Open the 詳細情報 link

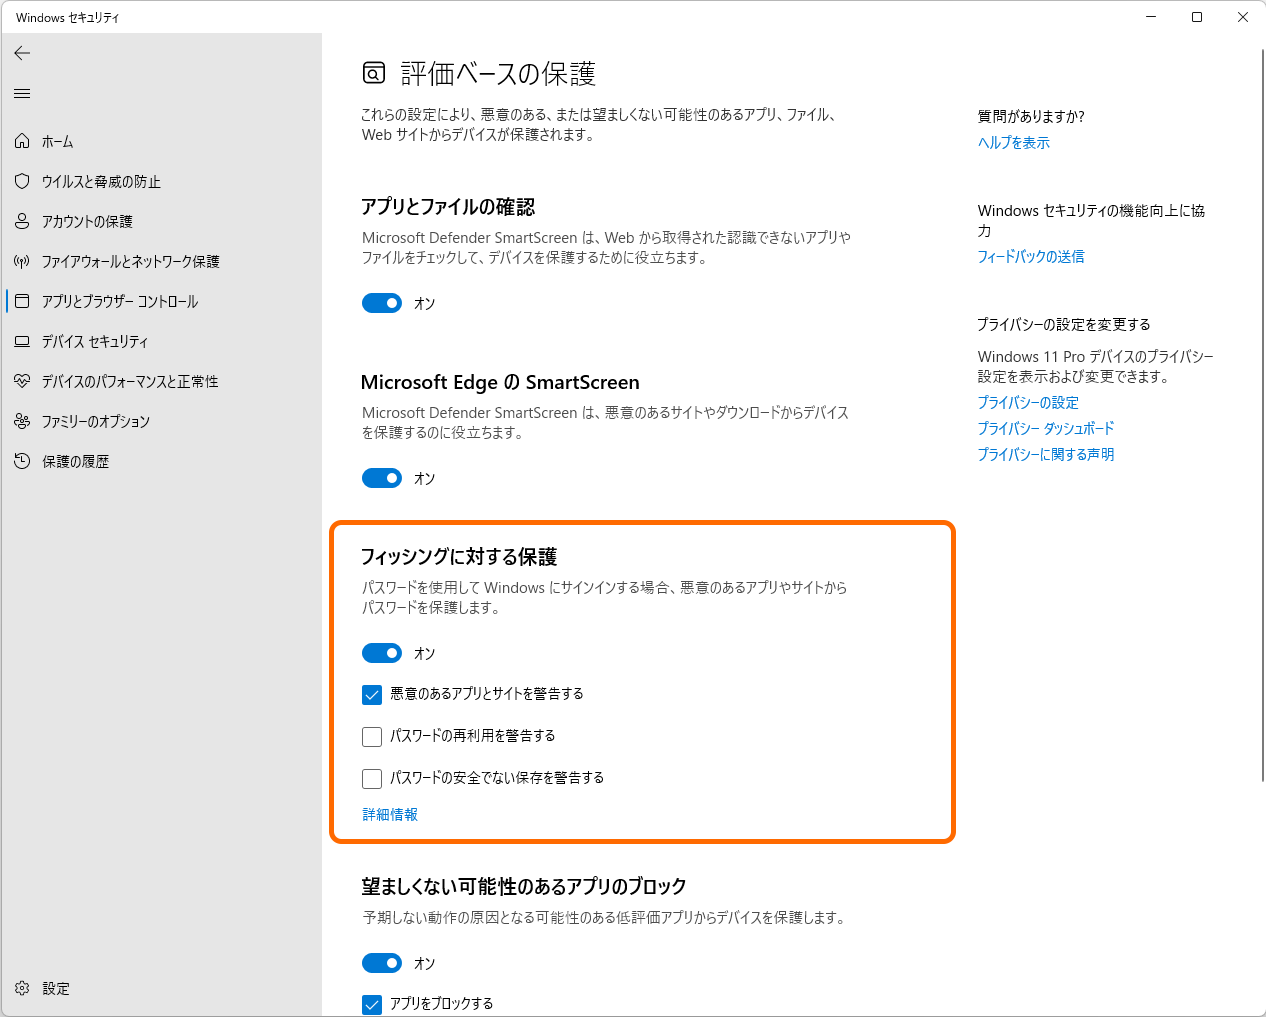(389, 814)
